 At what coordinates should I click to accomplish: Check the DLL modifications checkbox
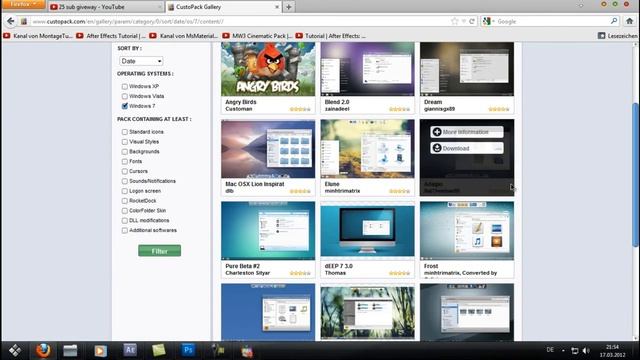coord(124,220)
